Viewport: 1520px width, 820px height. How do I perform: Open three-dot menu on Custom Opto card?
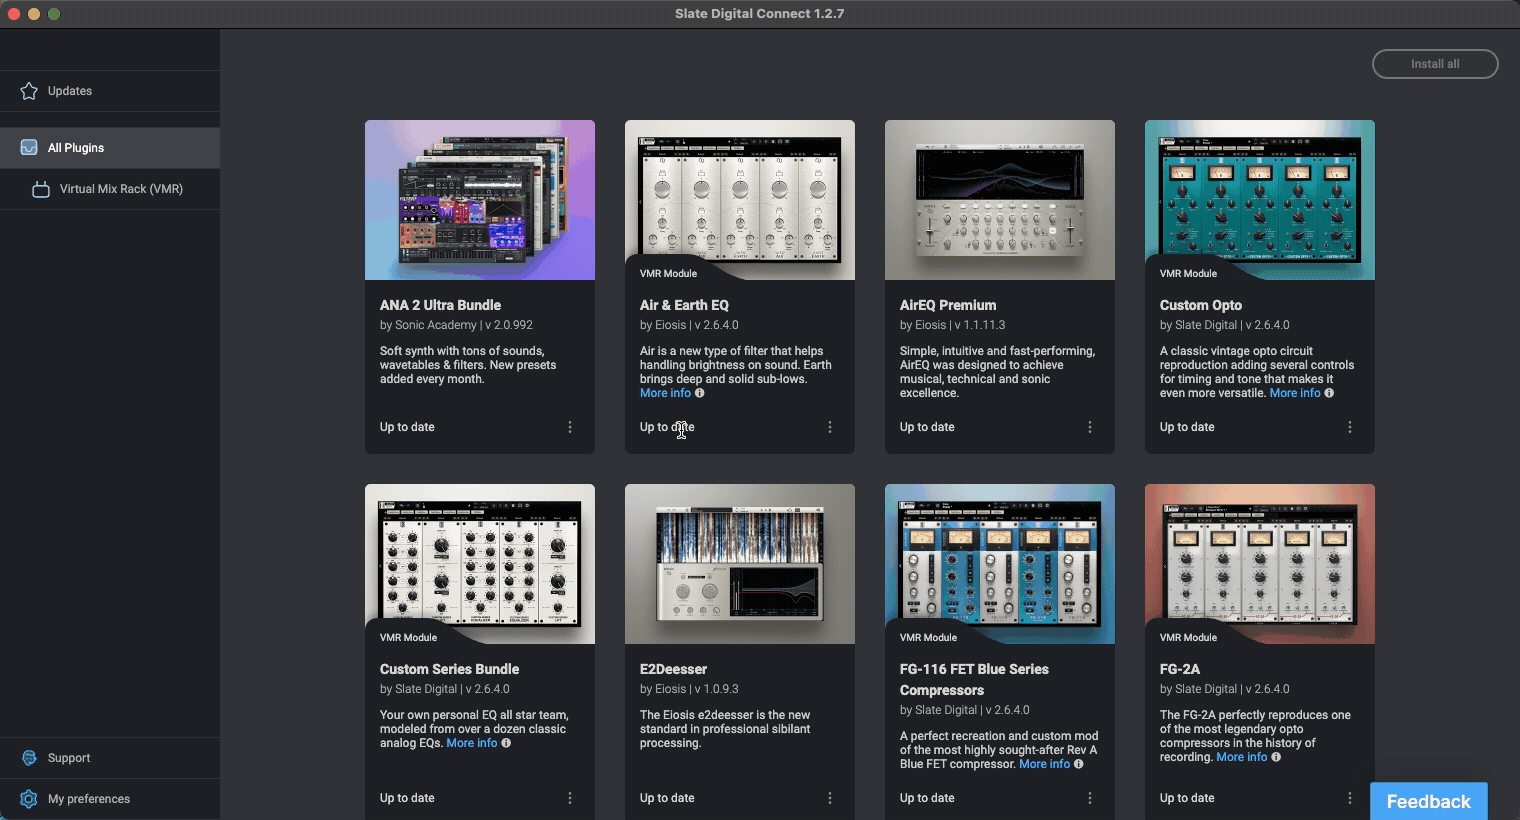pos(1350,427)
